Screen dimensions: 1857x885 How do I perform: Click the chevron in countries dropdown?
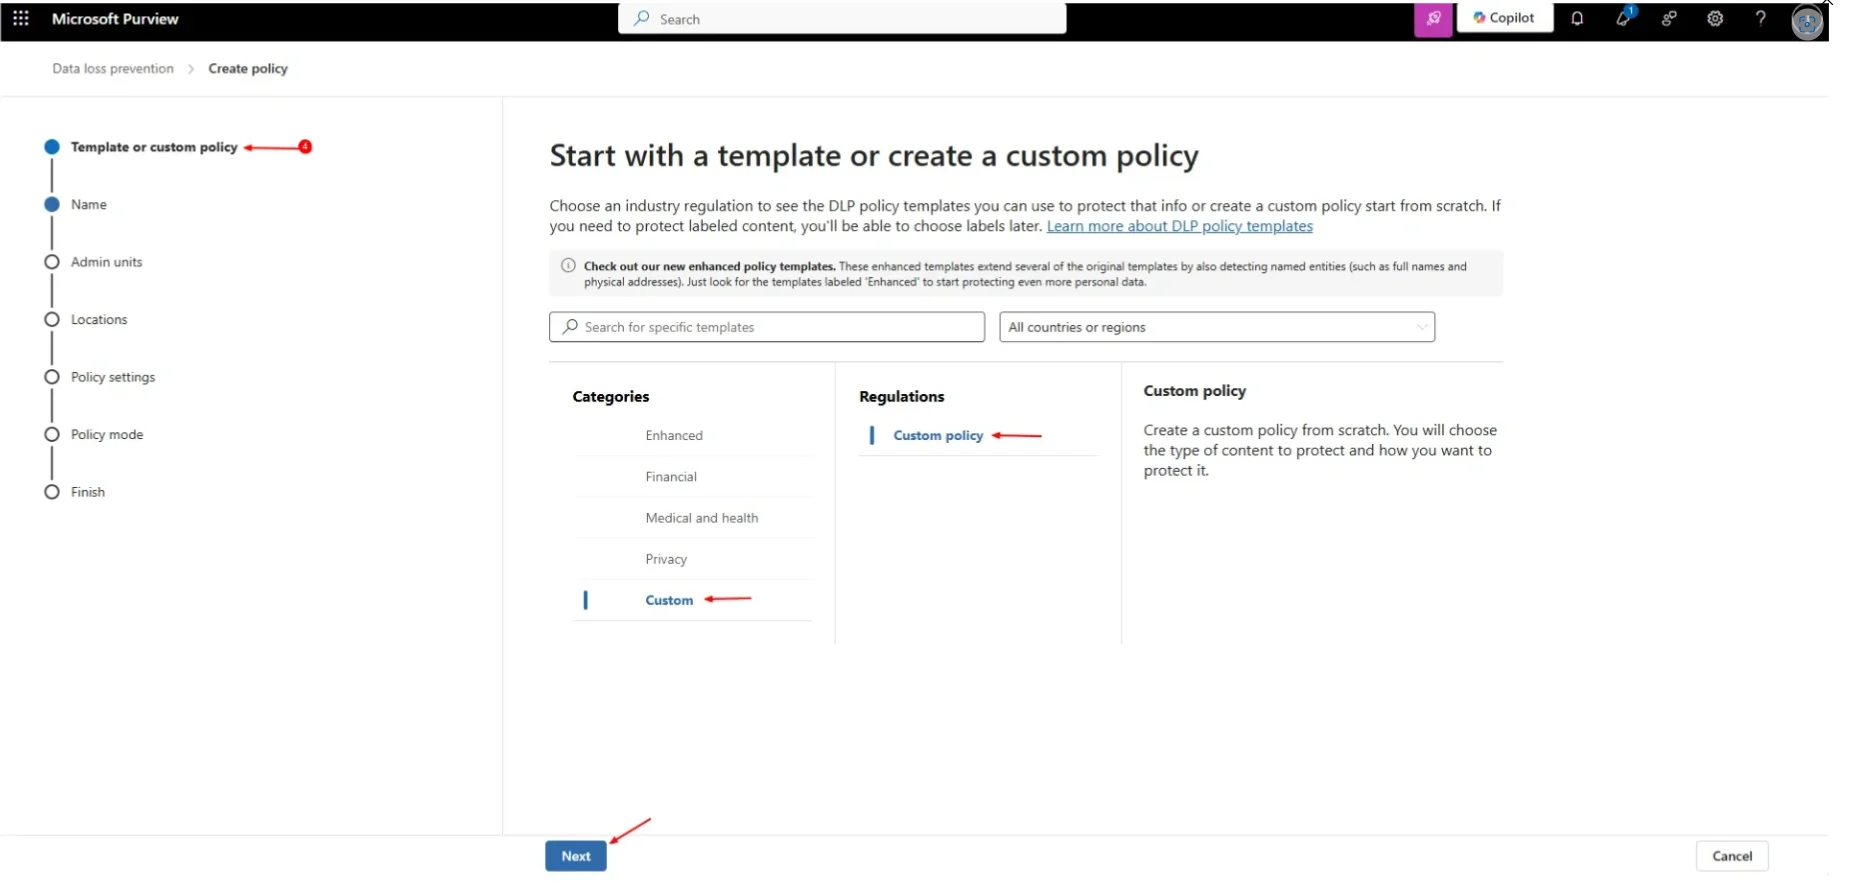1422,327
